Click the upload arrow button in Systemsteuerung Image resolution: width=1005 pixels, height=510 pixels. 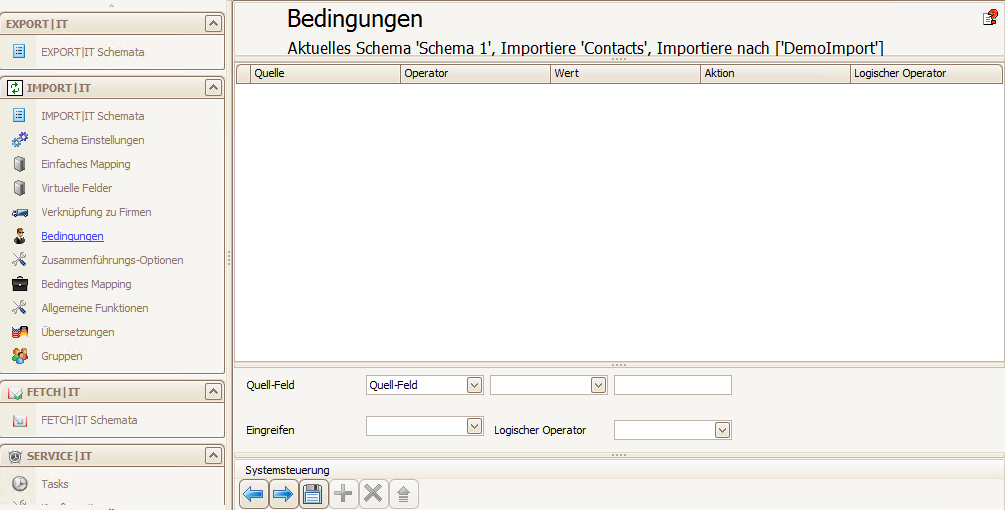(403, 494)
